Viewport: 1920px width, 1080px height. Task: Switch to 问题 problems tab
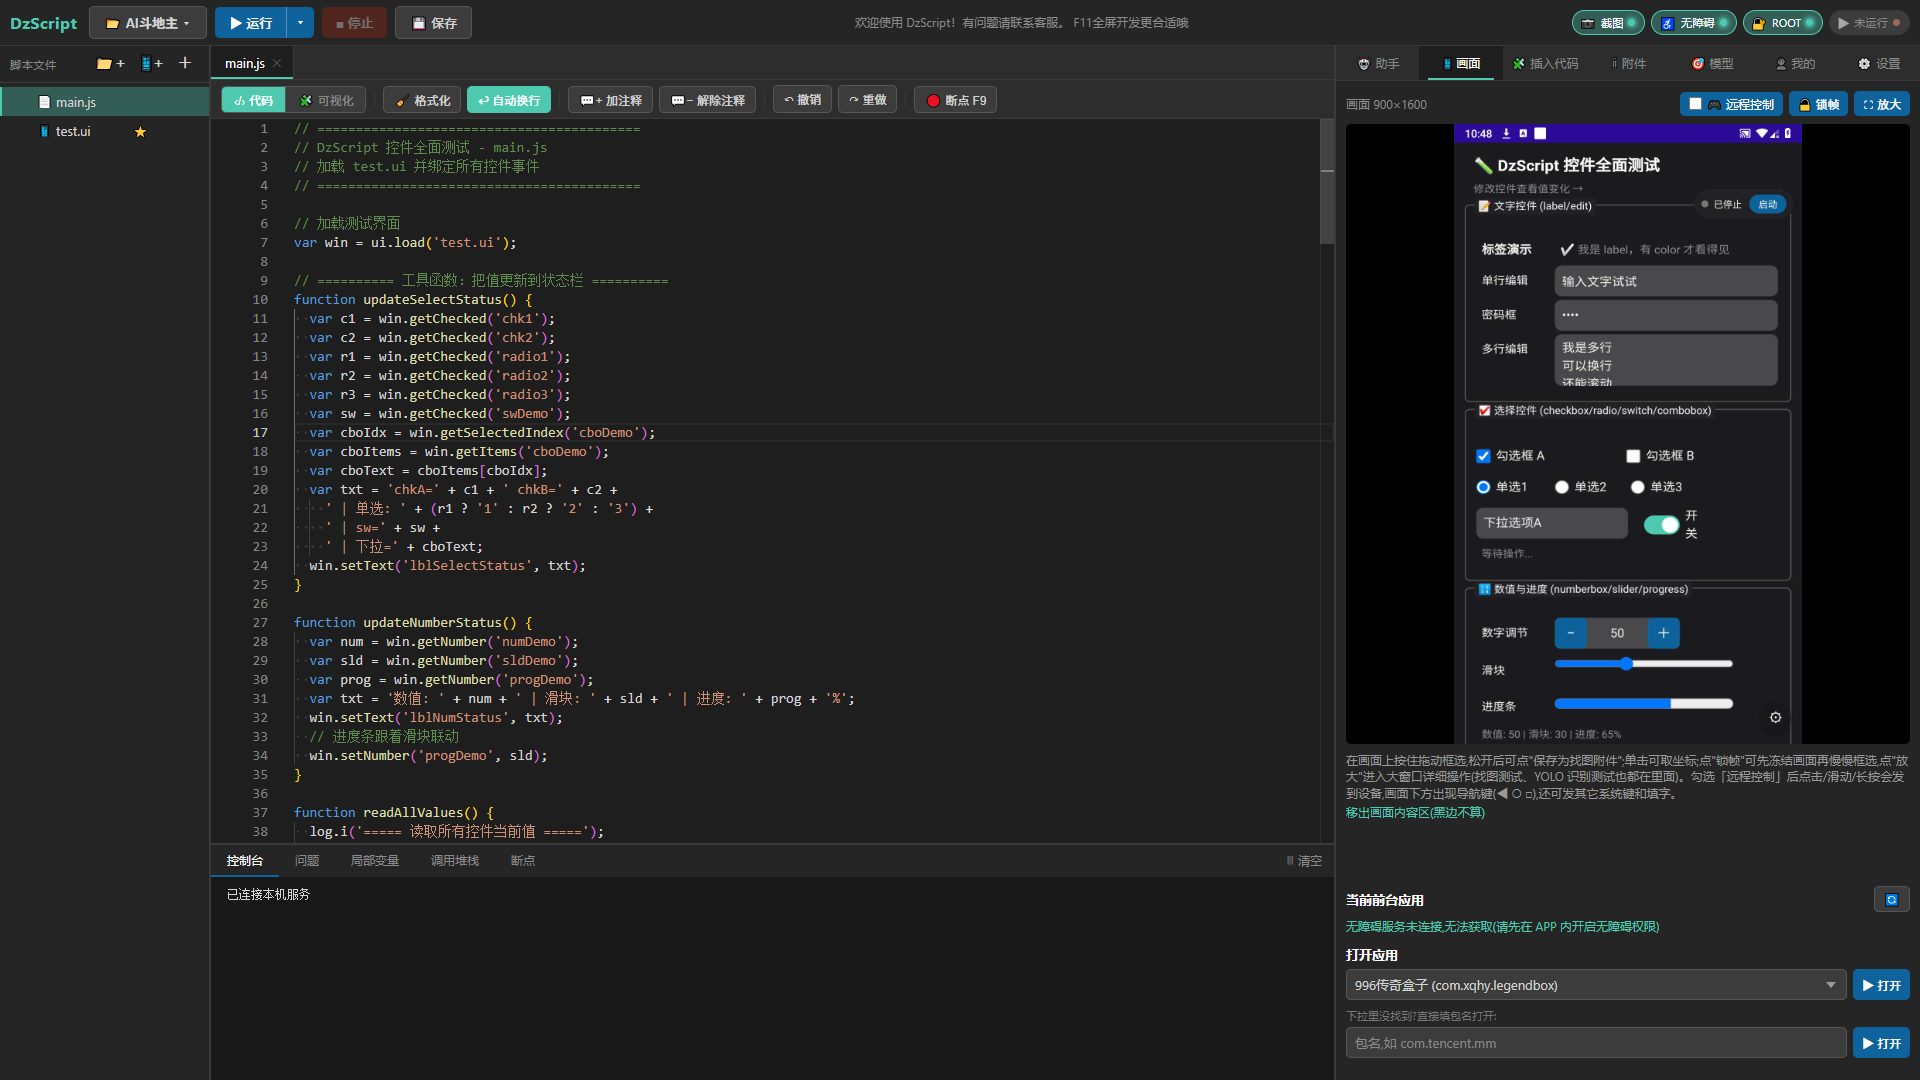(x=307, y=861)
